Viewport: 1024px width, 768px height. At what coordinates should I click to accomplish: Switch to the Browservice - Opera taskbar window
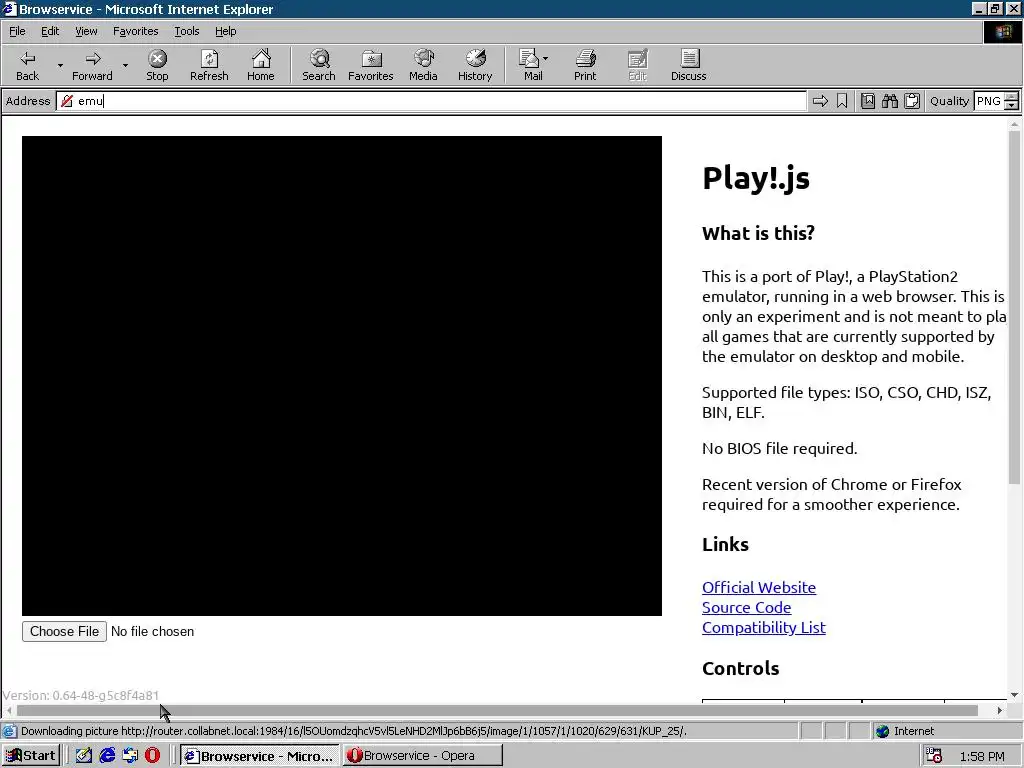[x=423, y=756]
